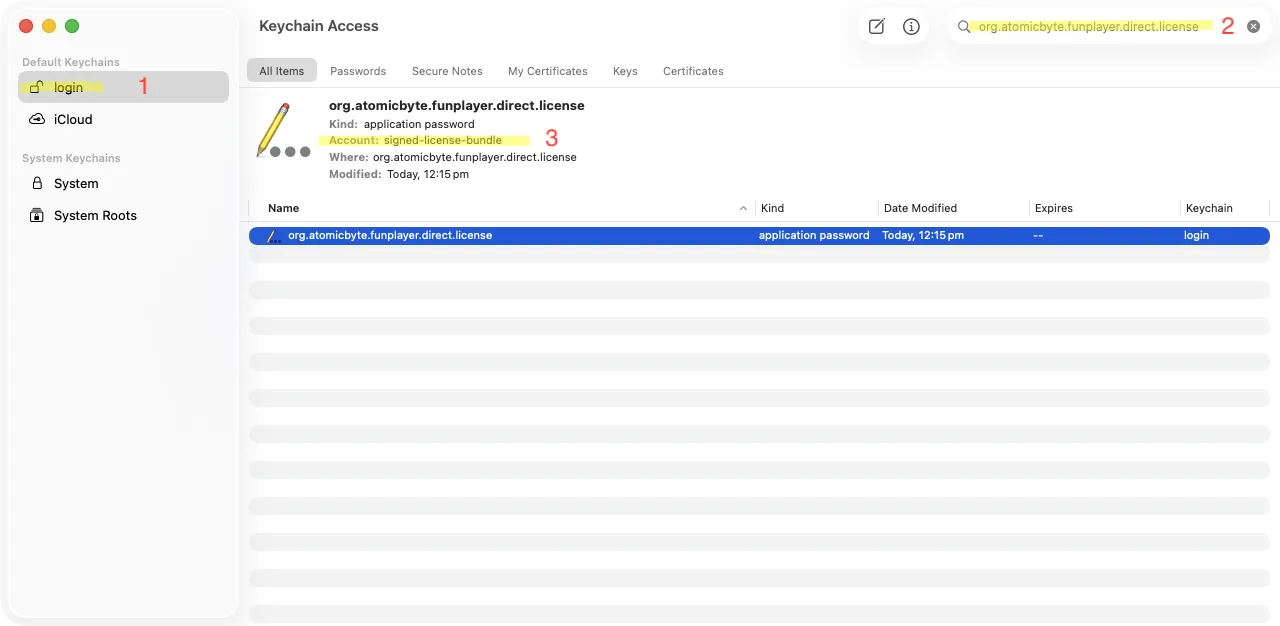Click the search magnifier icon
Screen dimensions: 1280x626
(x=964, y=27)
